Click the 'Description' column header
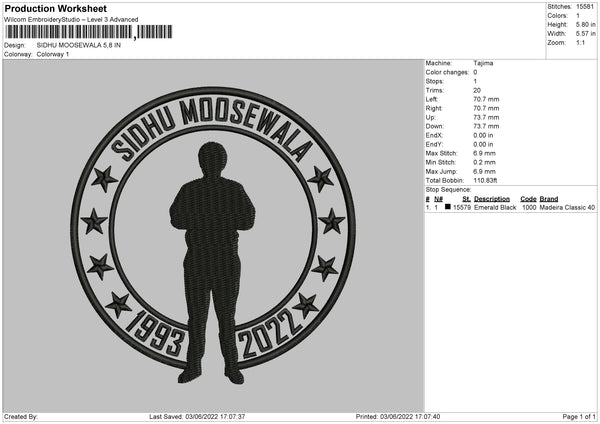Image resolution: width=600 pixels, height=424 pixels. (x=492, y=199)
